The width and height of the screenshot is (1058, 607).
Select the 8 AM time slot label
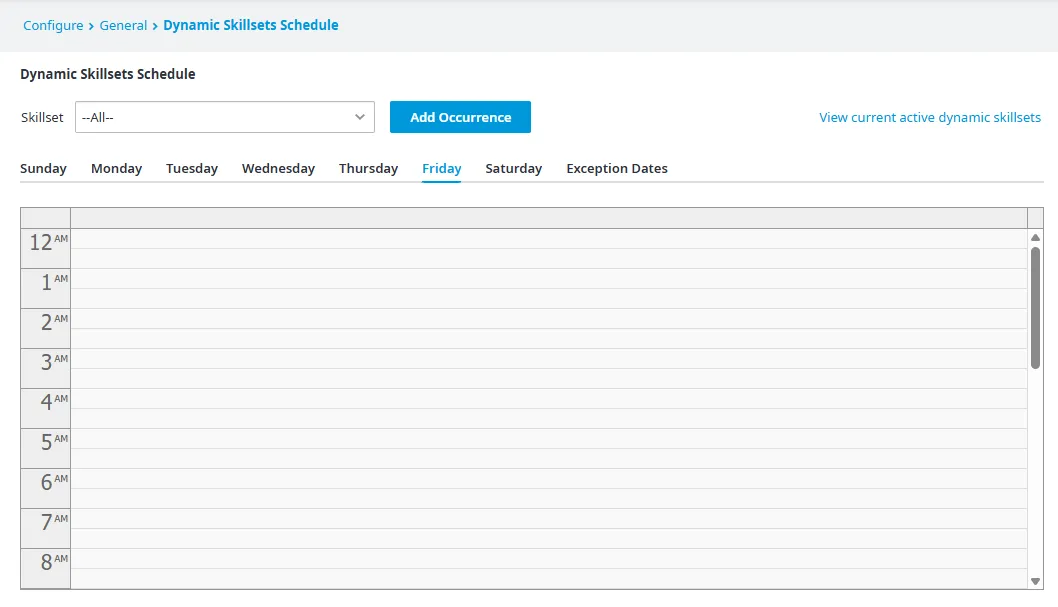point(46,568)
